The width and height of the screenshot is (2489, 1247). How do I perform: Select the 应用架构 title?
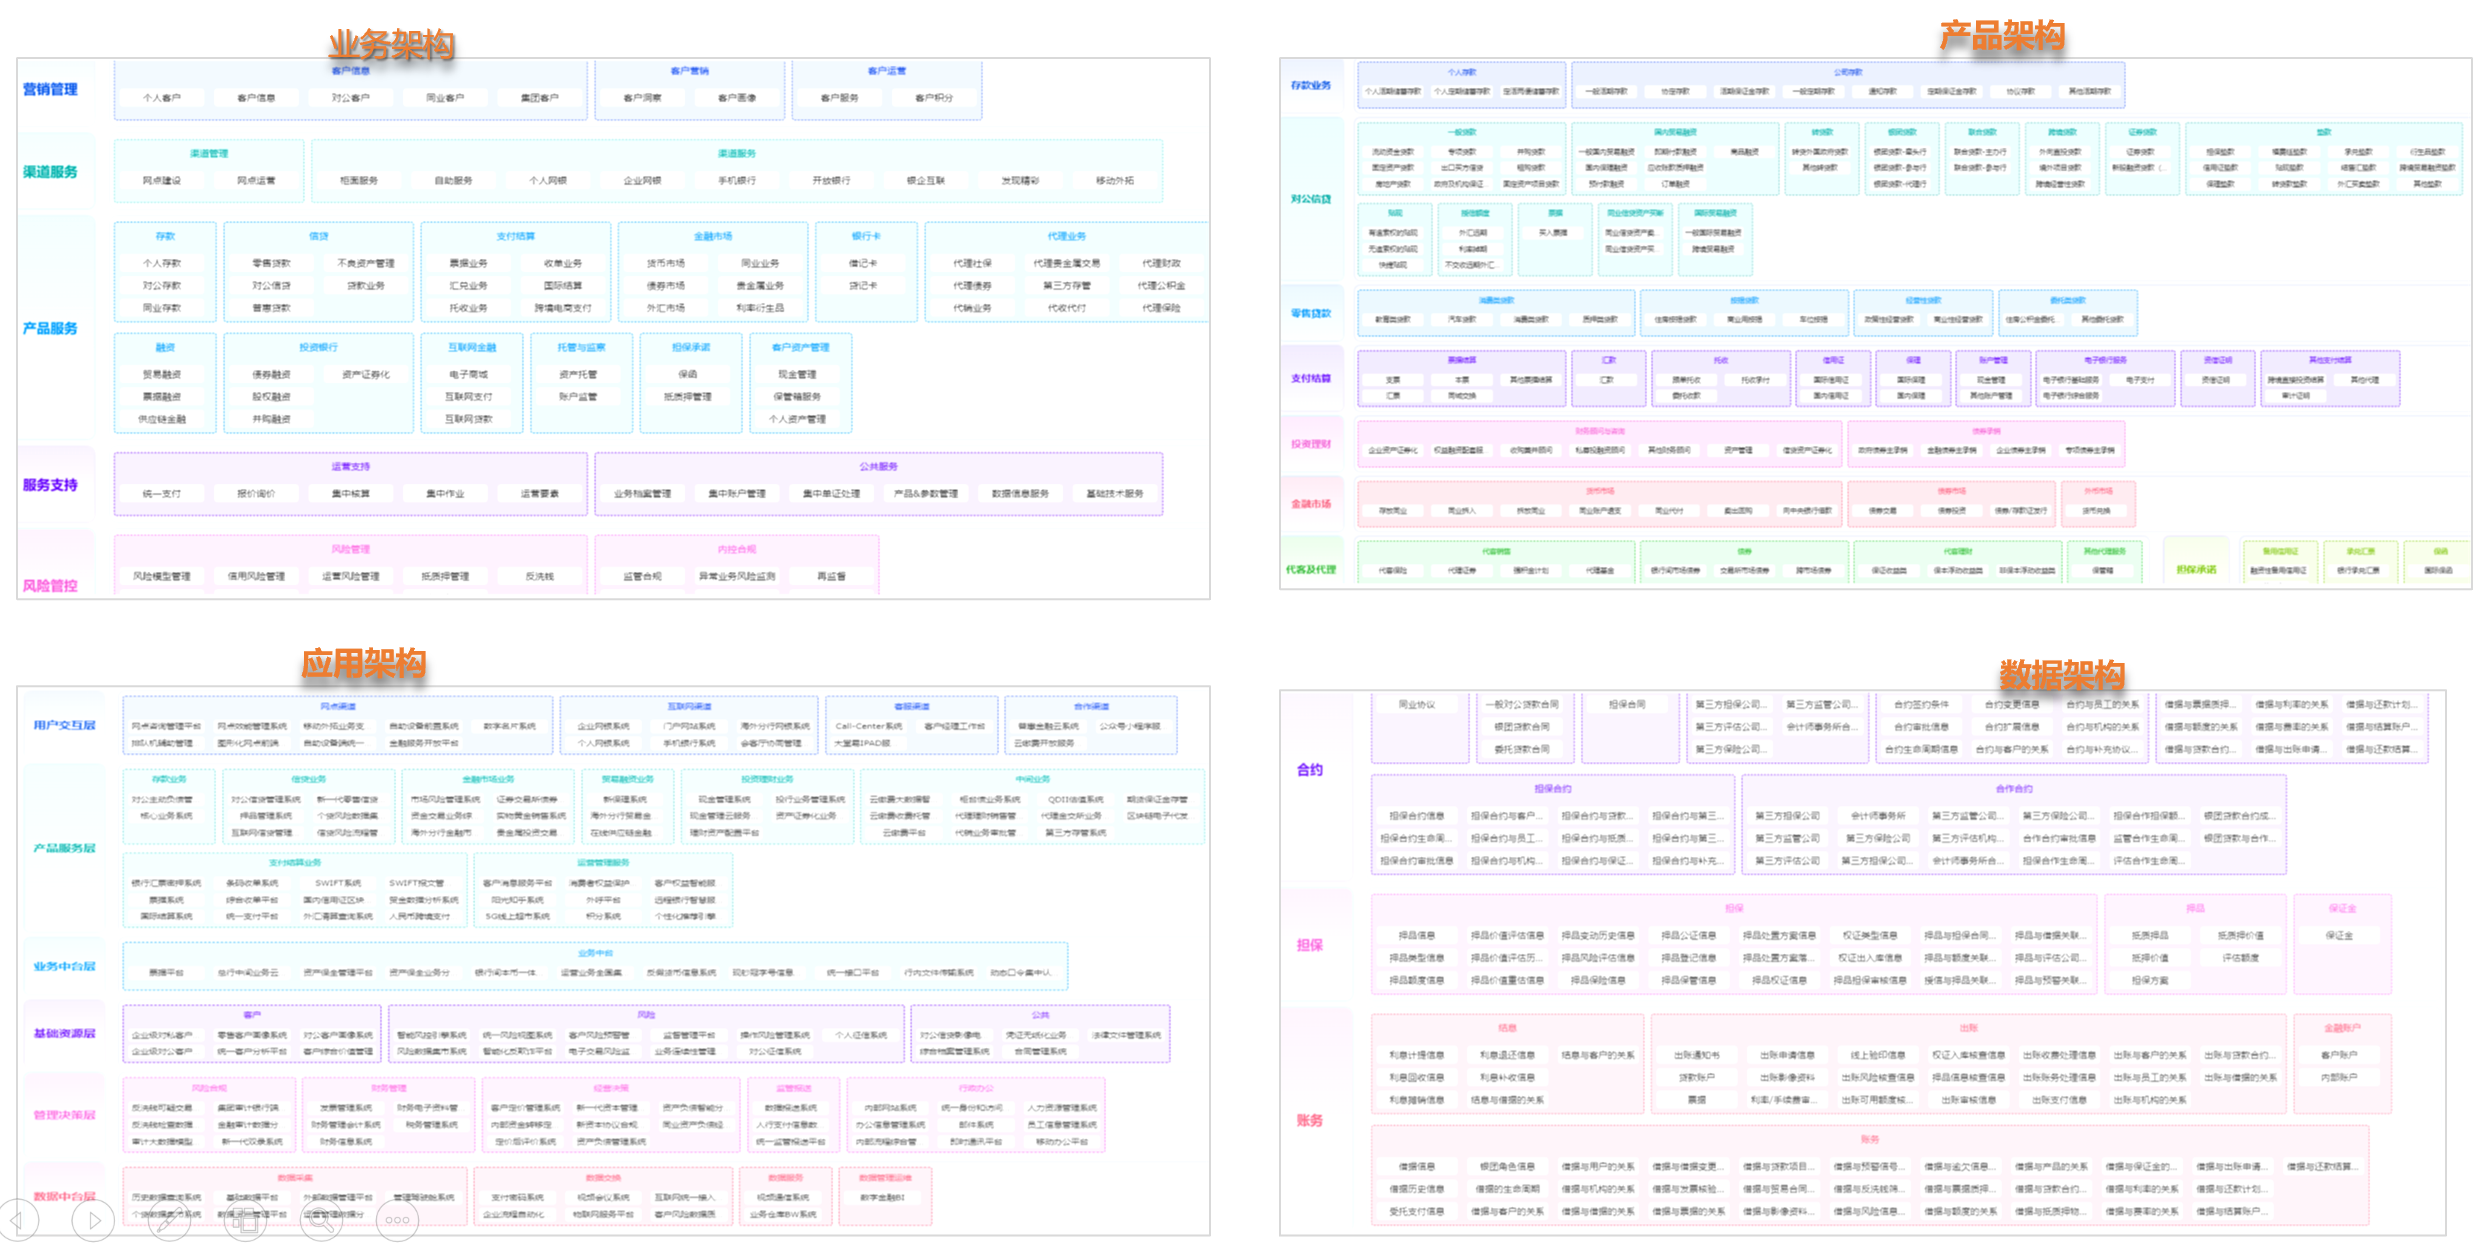coord(364,662)
